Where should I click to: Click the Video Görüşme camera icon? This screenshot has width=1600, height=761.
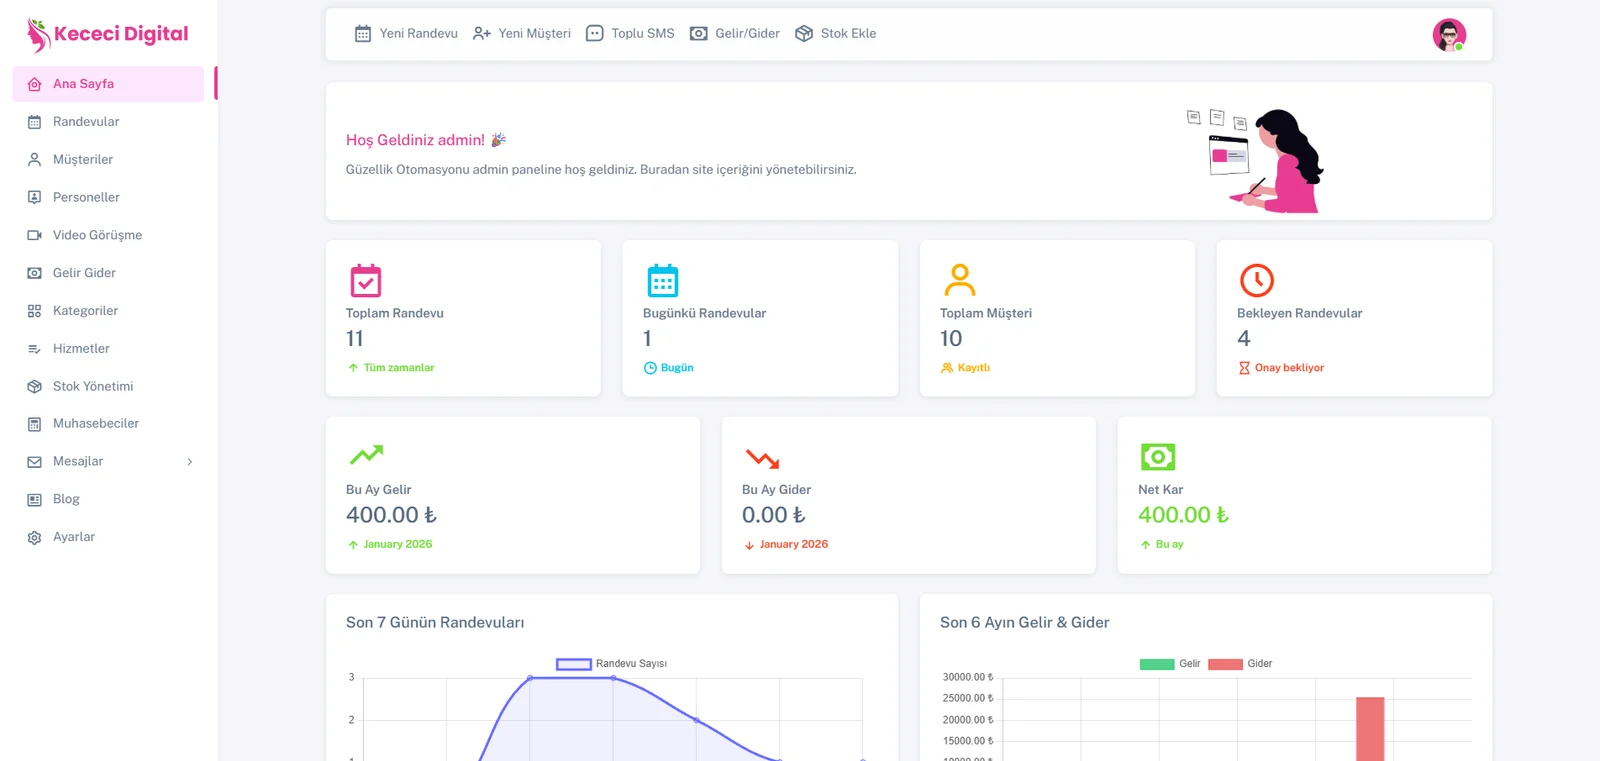34,235
